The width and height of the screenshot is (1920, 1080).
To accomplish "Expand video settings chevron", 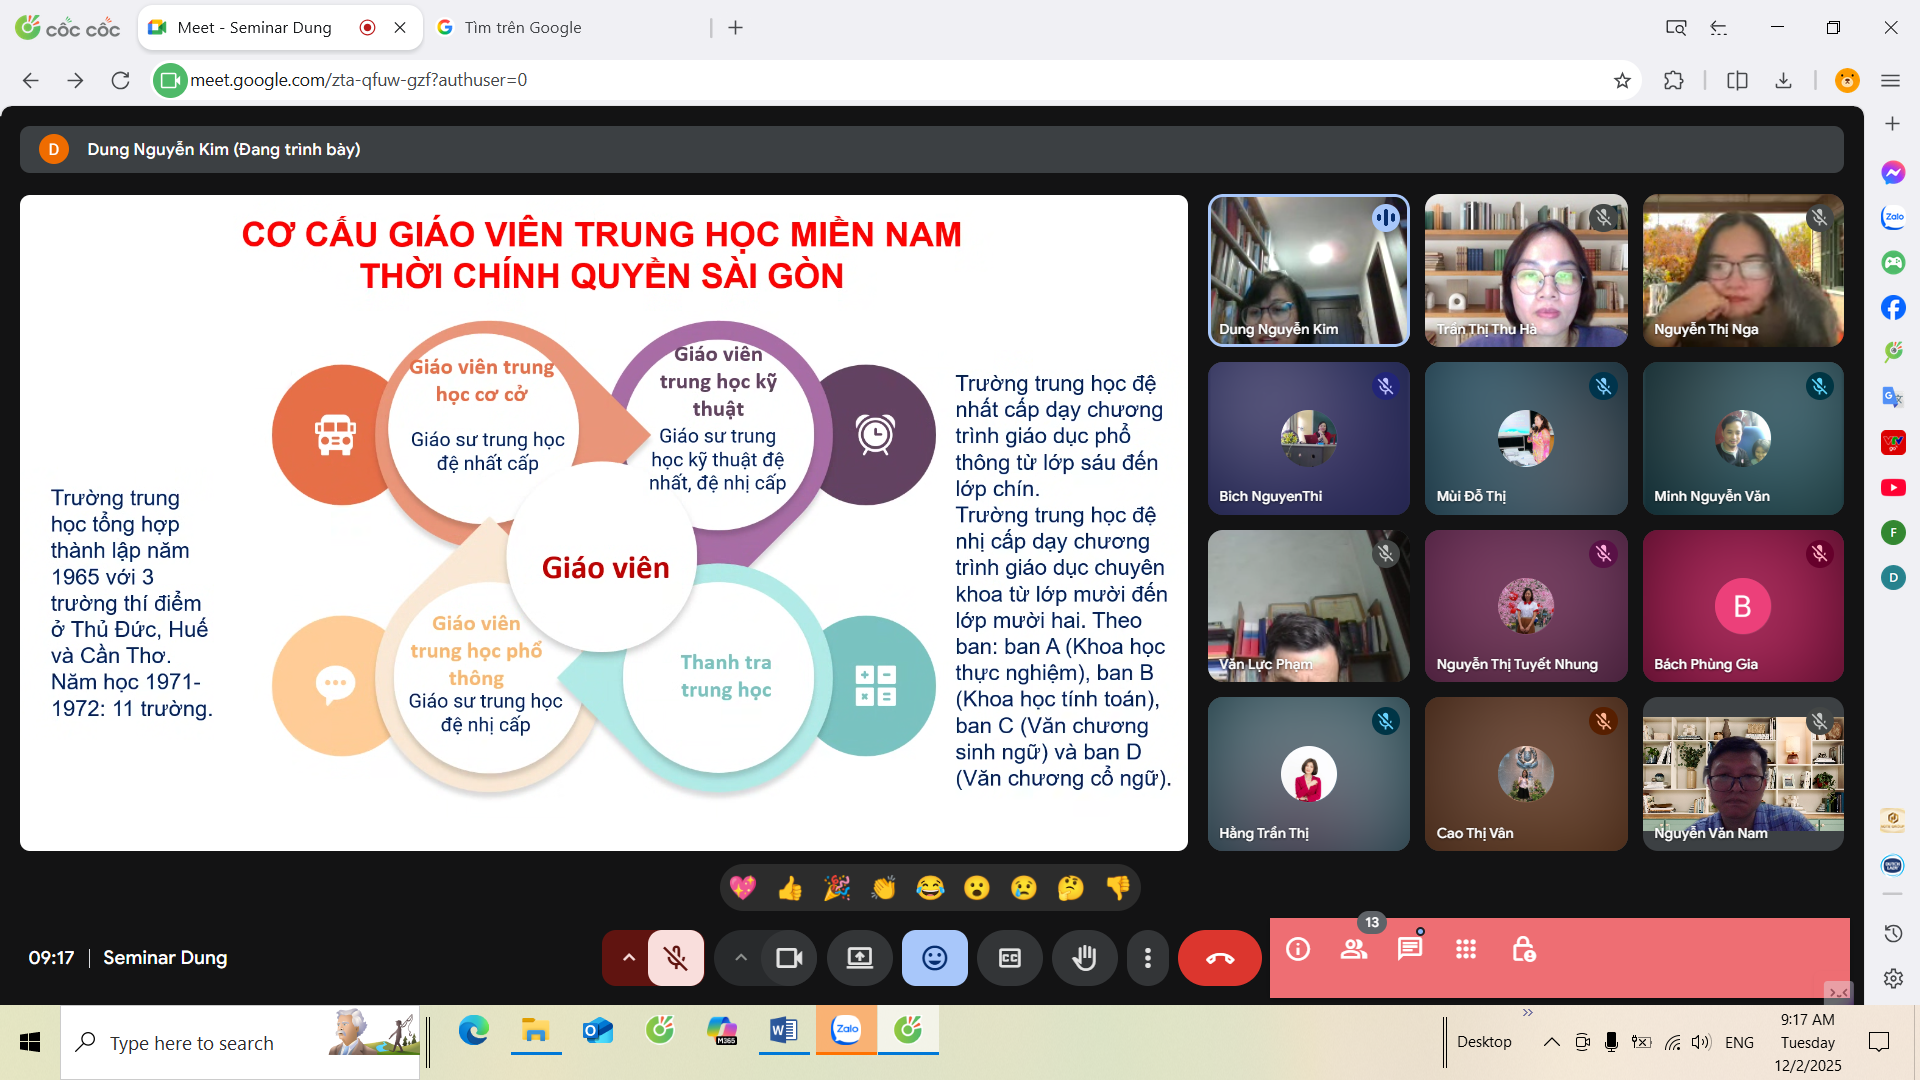I will (740, 958).
